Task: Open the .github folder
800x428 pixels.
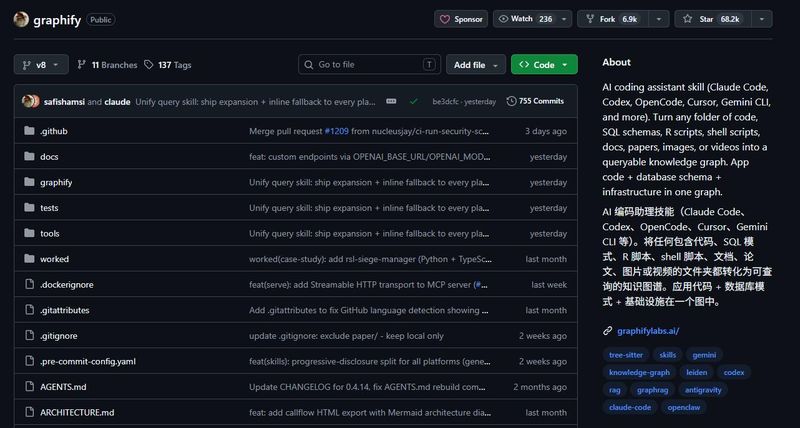Action: [x=54, y=131]
